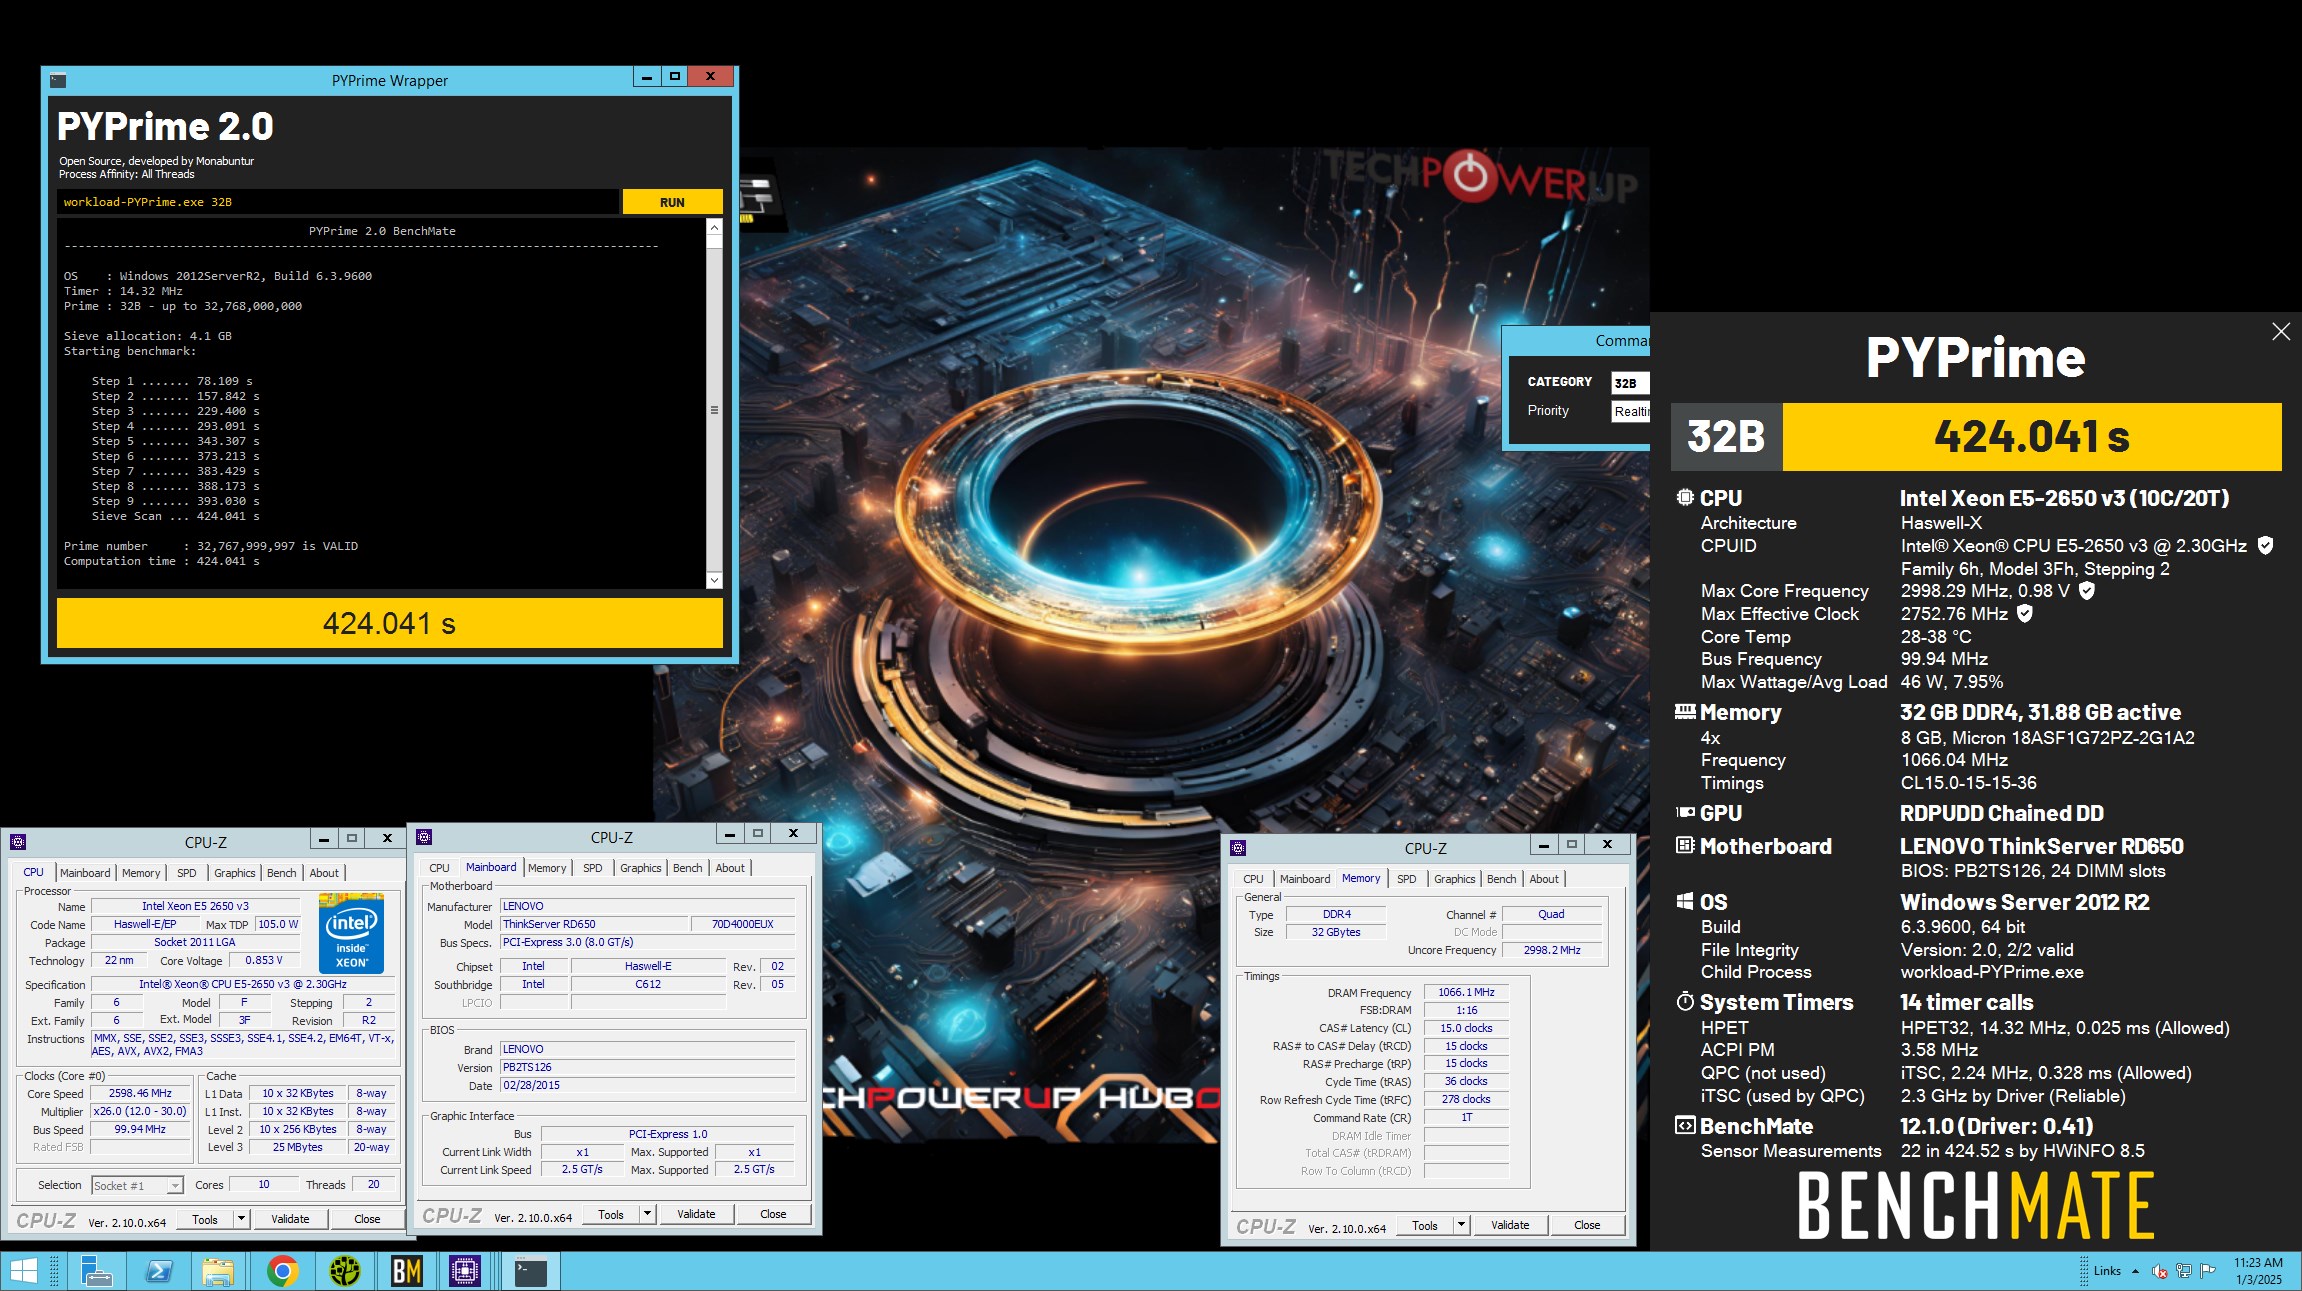Click the BenchMate code bracket icon
Viewport: 2302px width, 1291px height.
tap(1685, 1125)
